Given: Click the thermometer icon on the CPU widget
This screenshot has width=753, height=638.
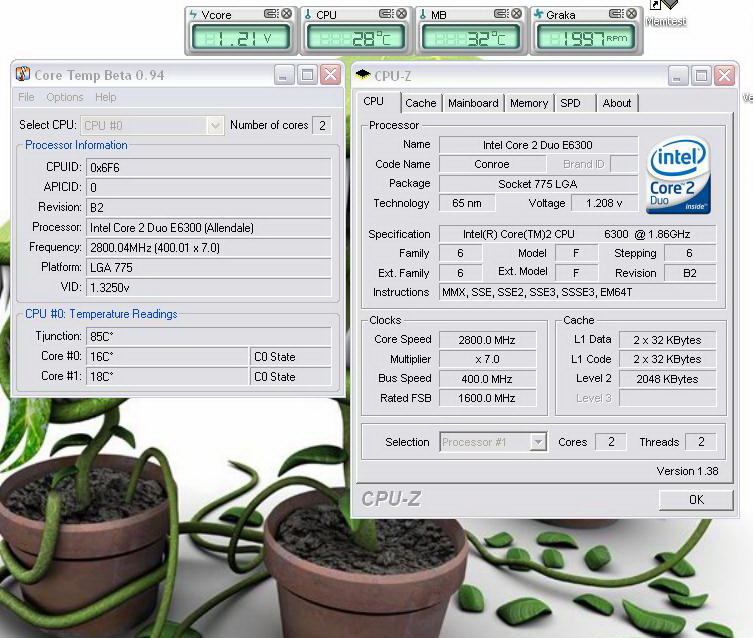Looking at the screenshot, I should click(x=308, y=14).
